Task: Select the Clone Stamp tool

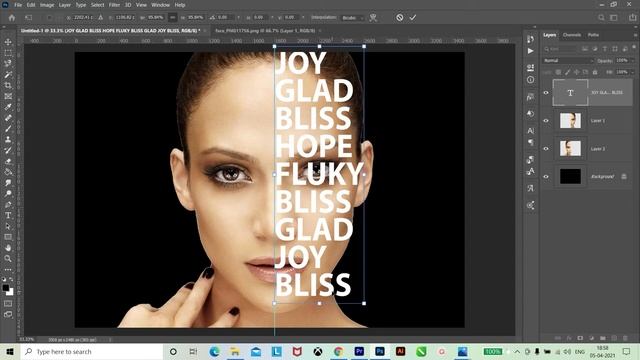Action: 8,139
